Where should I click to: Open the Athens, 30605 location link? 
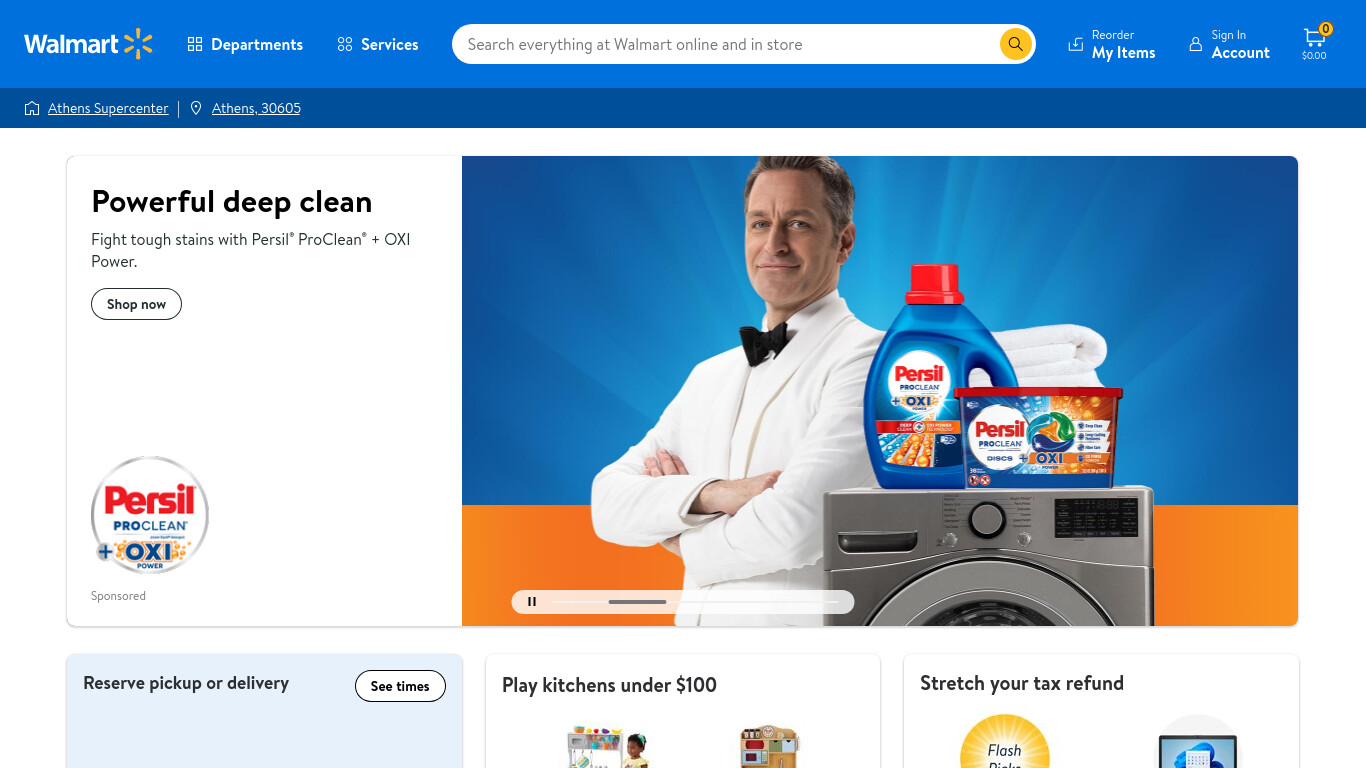coord(256,108)
